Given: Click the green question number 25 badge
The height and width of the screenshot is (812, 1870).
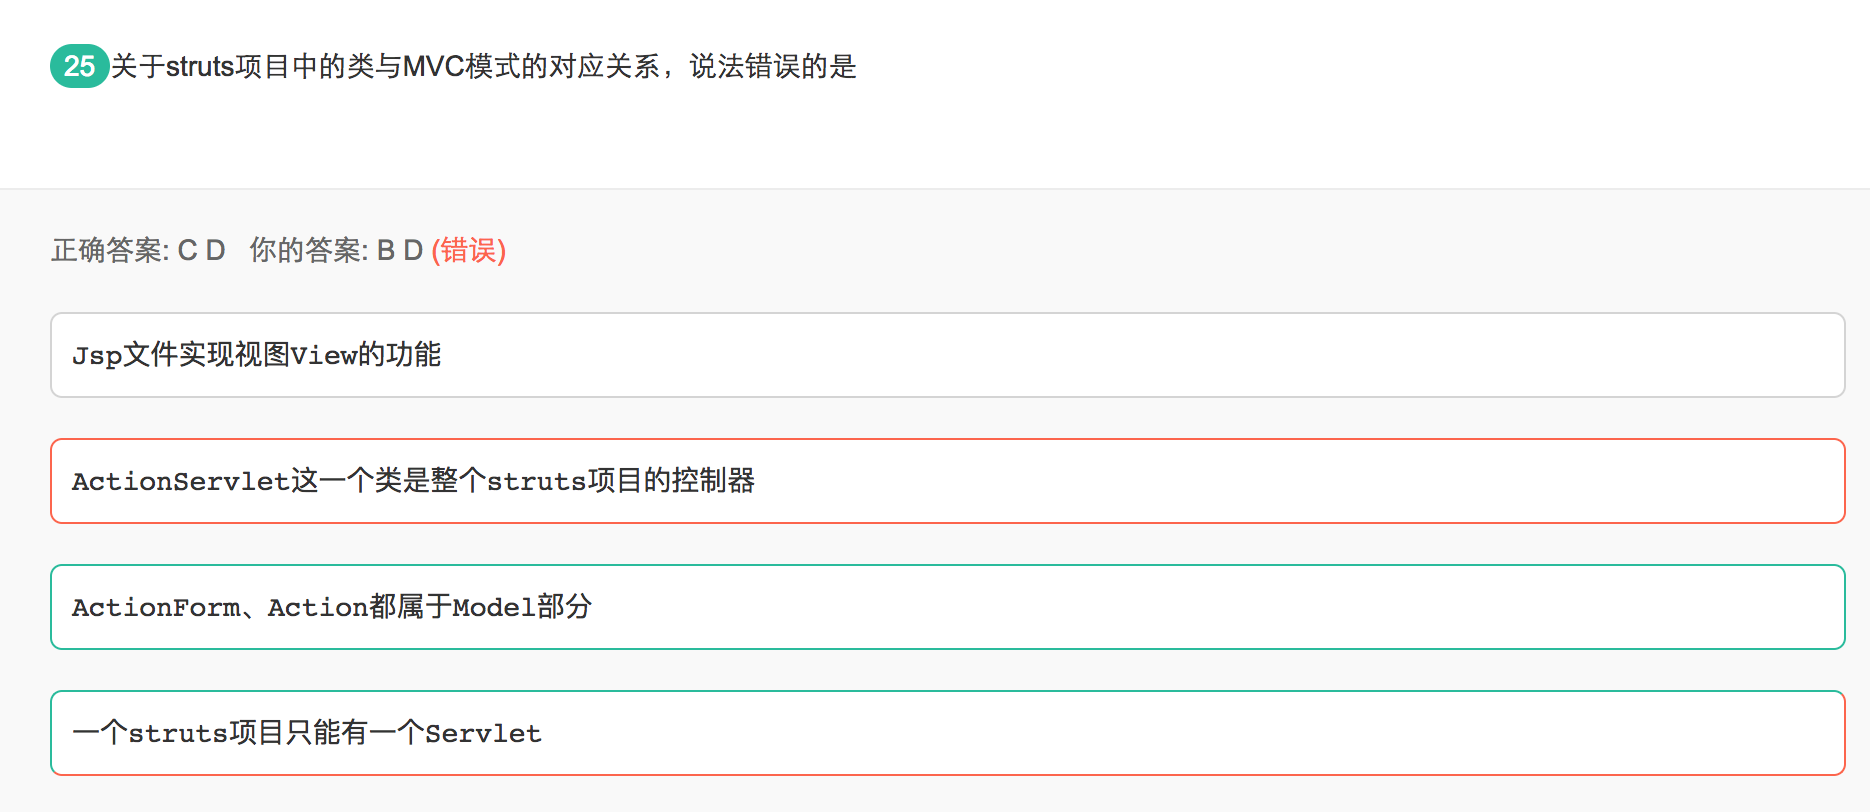Looking at the screenshot, I should click(79, 67).
